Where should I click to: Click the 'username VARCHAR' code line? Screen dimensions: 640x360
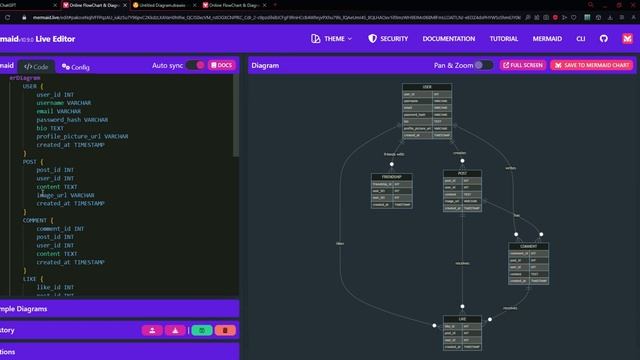[64, 103]
